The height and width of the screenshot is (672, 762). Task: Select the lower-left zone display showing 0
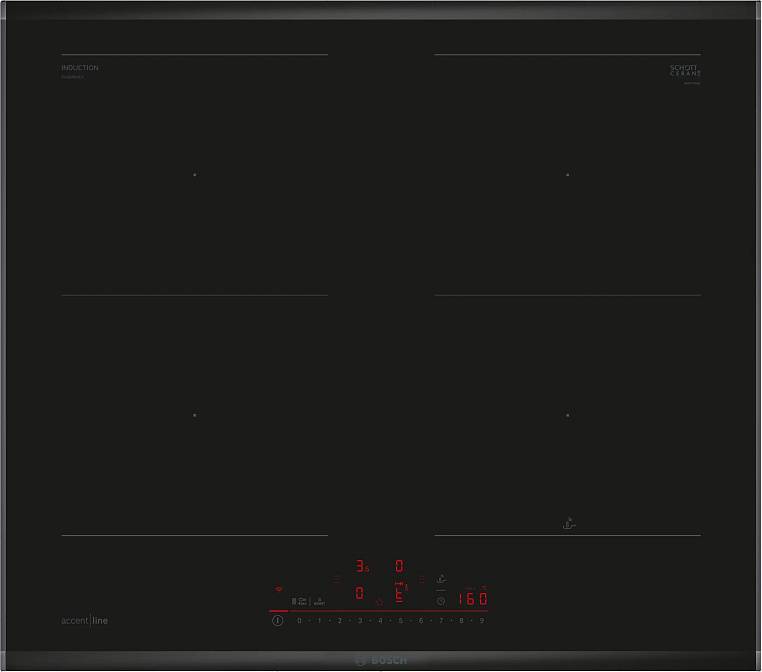pyautogui.click(x=360, y=593)
